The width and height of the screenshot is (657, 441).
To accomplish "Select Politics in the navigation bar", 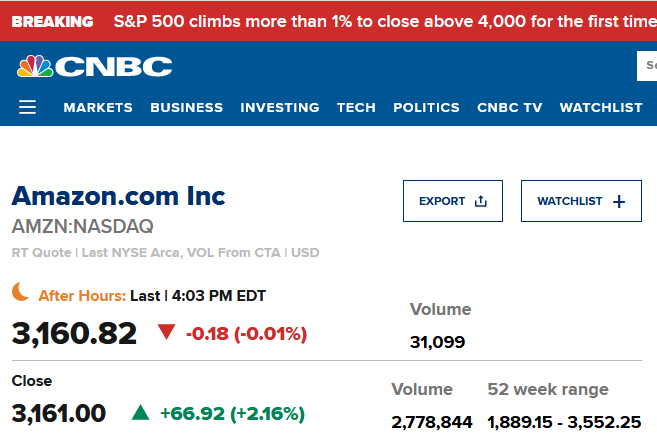I will pyautogui.click(x=426, y=108).
